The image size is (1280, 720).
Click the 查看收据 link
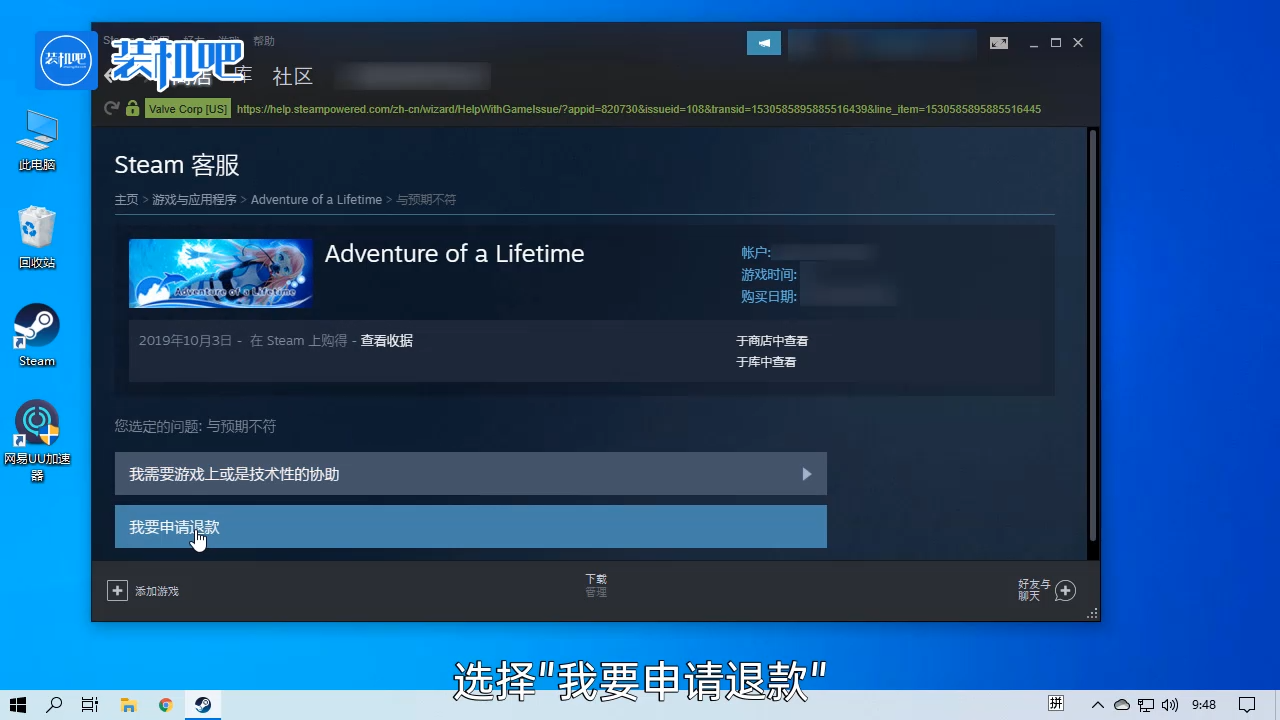387,340
